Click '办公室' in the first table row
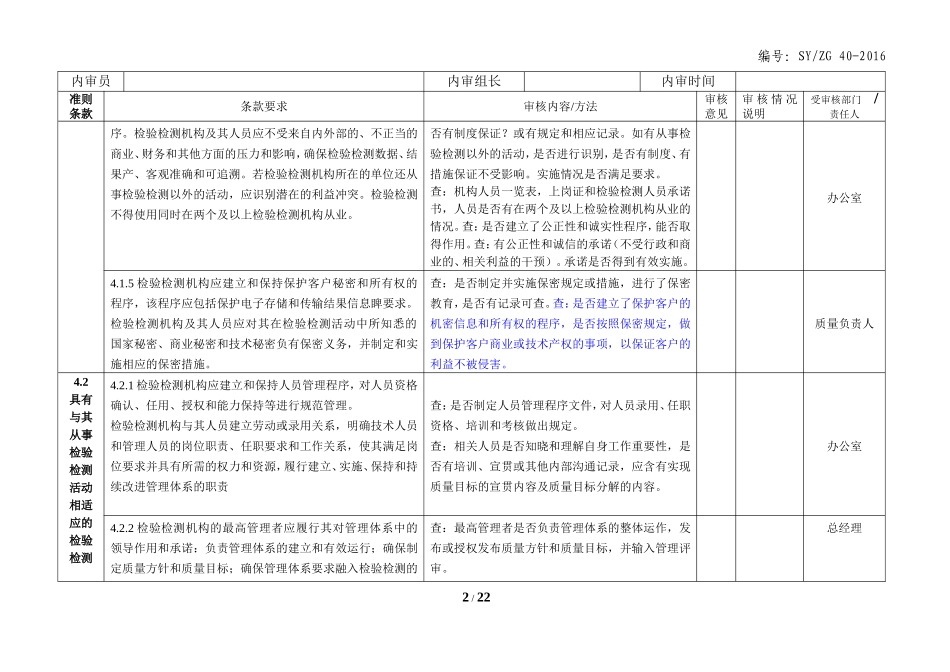This screenshot has width=950, height=672. tap(845, 198)
